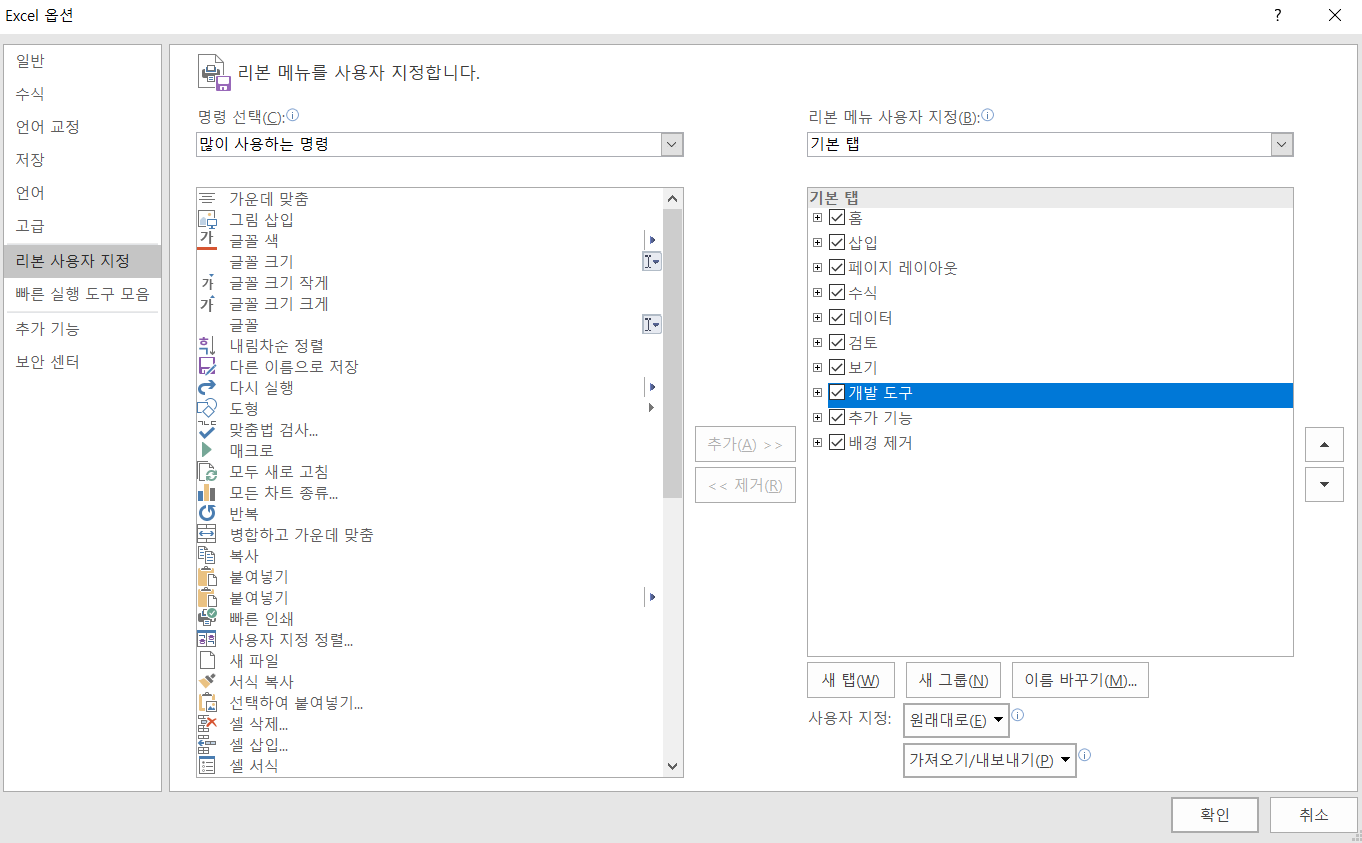The height and width of the screenshot is (843, 1362).
Task: Expand the 개발 도구 tree node
Action: pos(817,392)
